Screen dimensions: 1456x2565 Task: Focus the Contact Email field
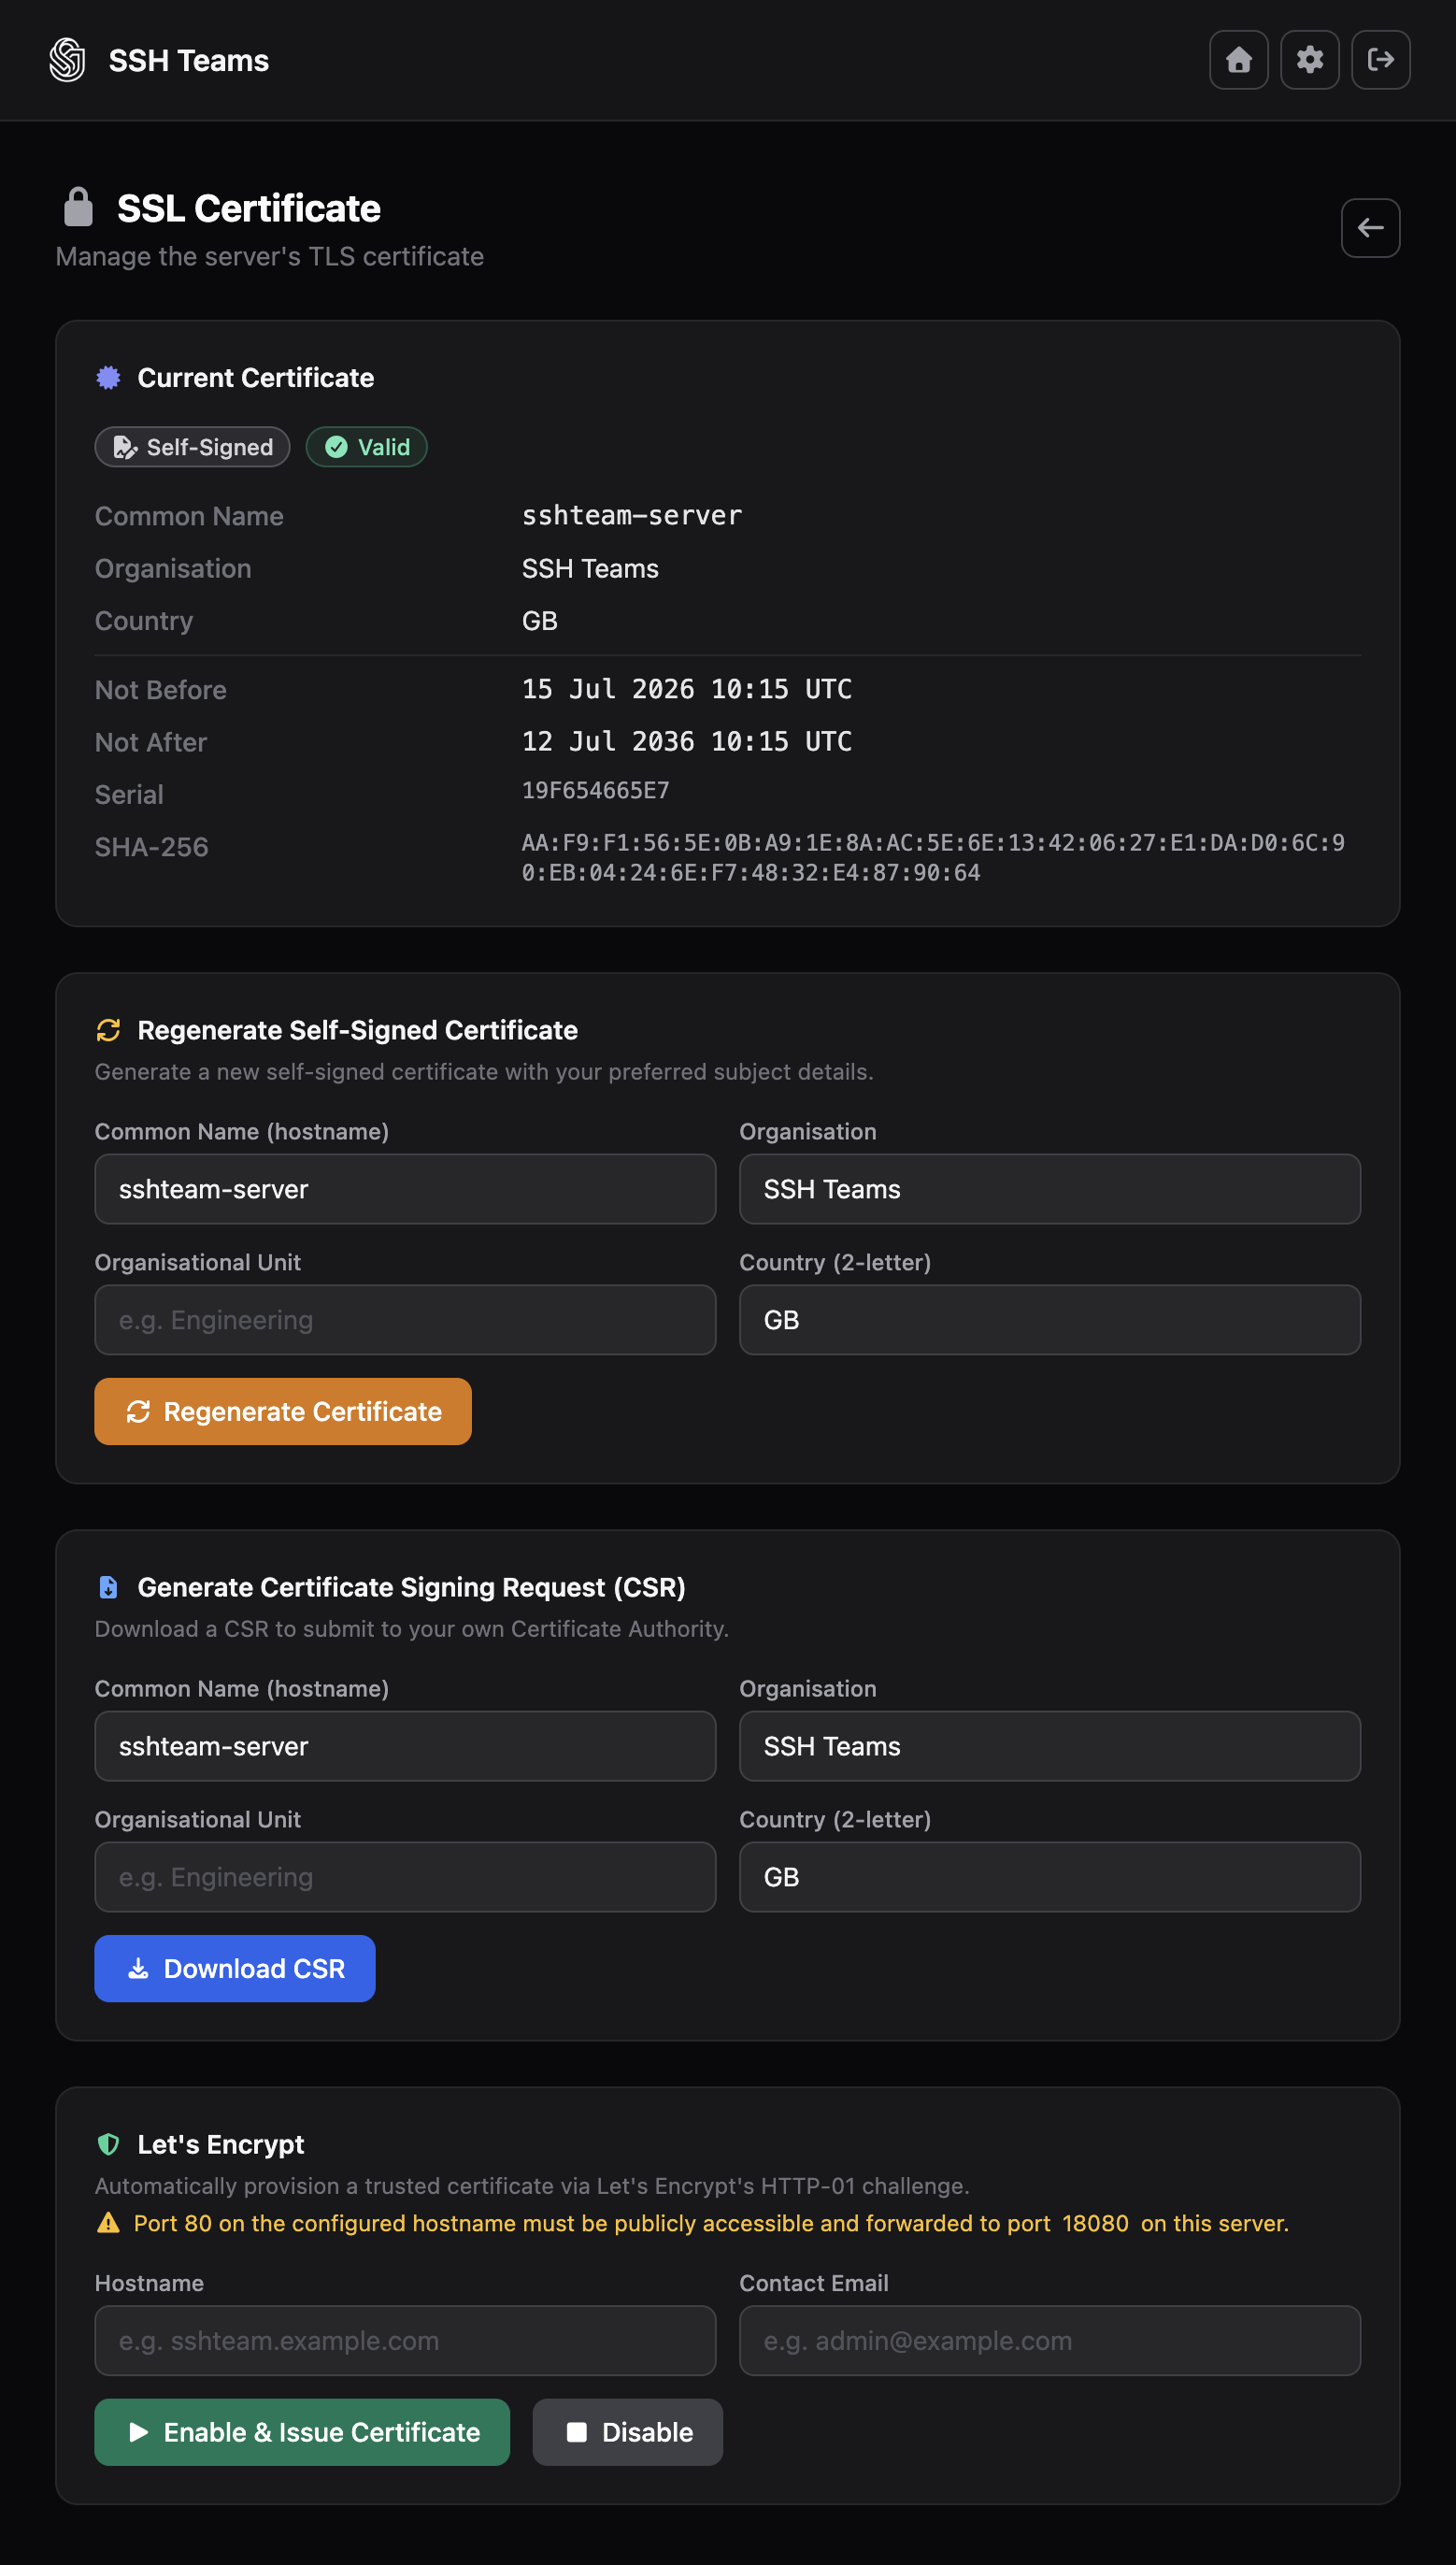coord(1049,2341)
